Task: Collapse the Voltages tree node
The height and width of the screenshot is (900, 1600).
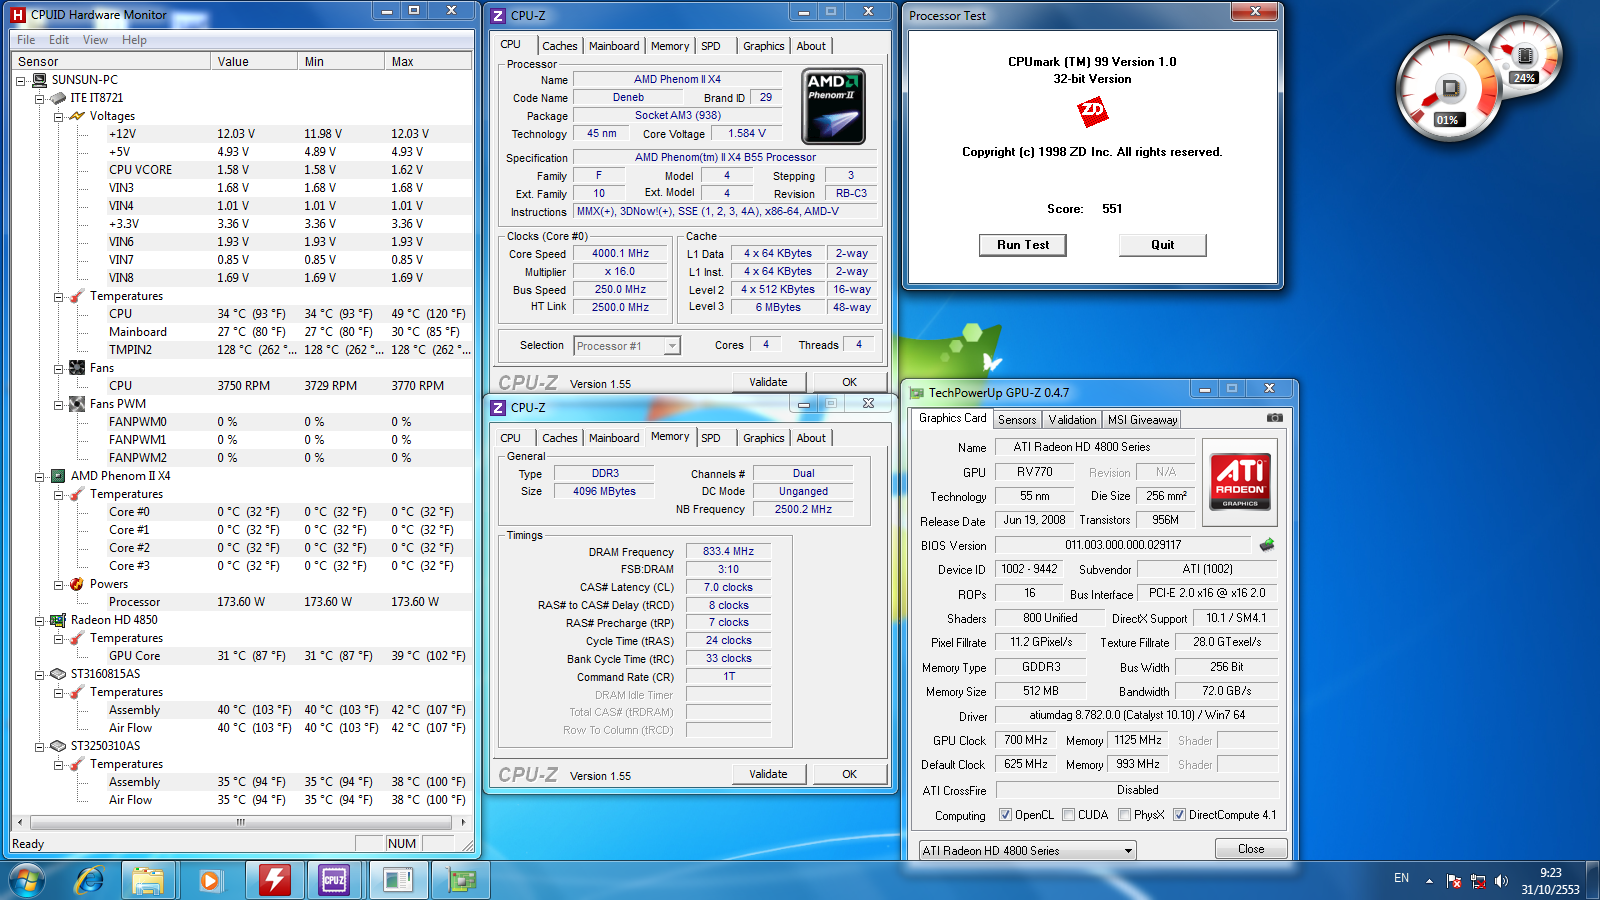Action: click(59, 116)
